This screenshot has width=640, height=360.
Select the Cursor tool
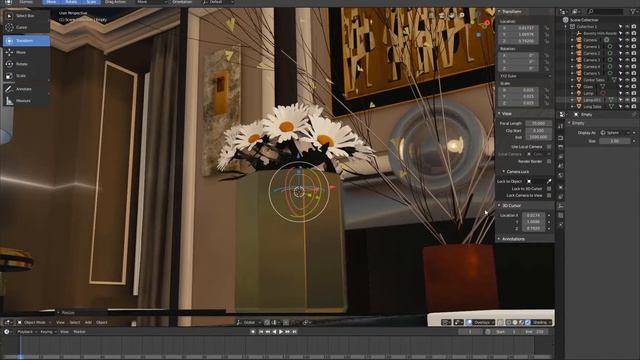26,27
